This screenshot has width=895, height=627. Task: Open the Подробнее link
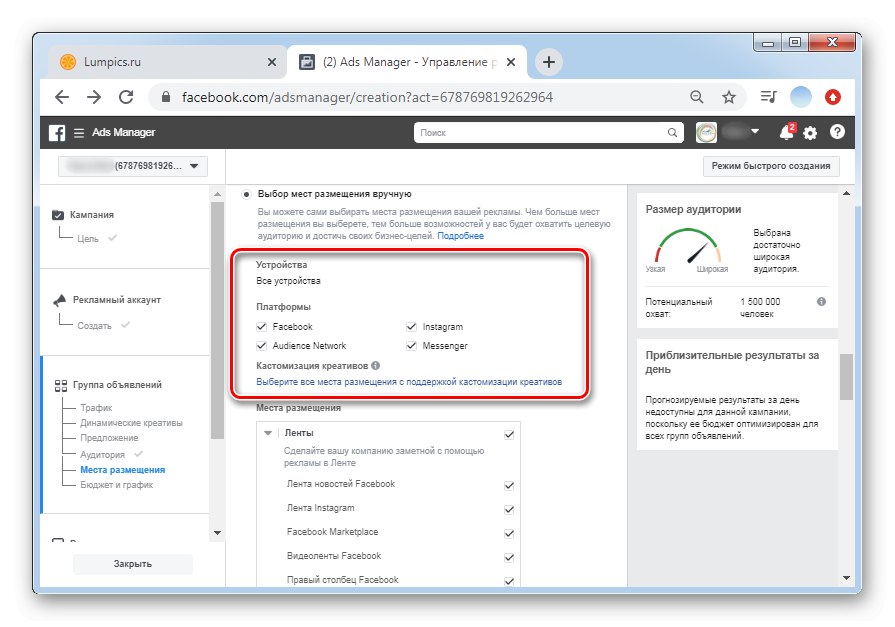[461, 236]
